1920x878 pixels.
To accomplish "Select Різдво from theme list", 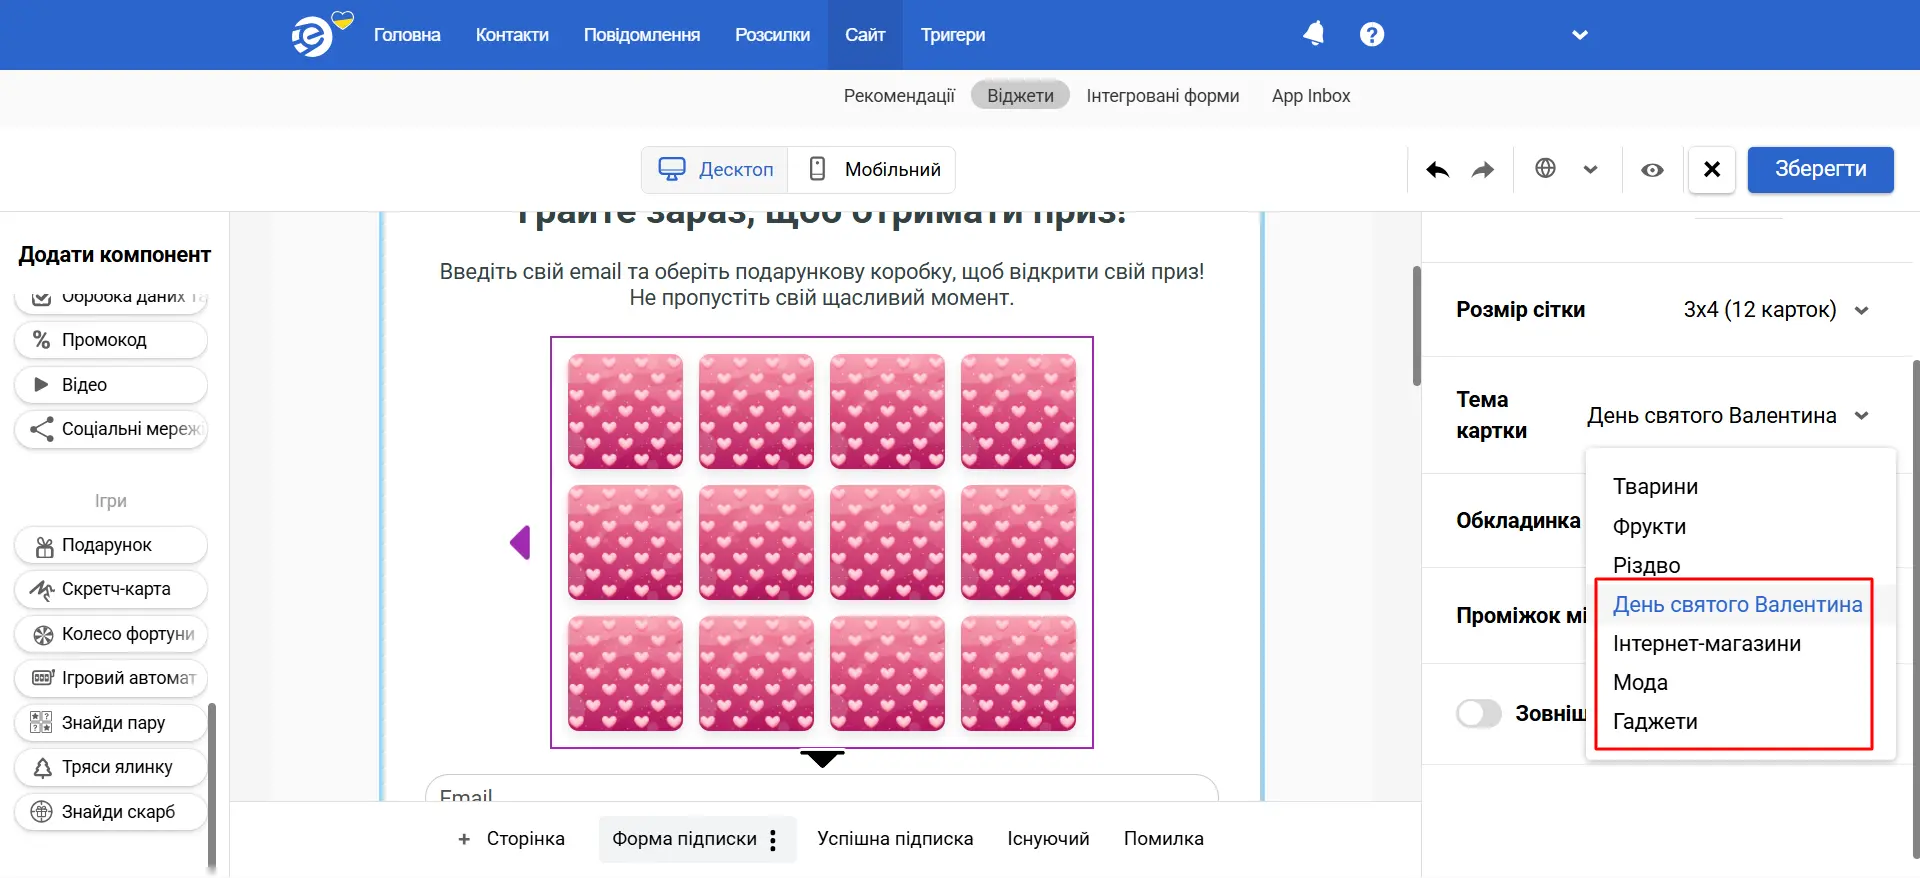I will tap(1646, 565).
